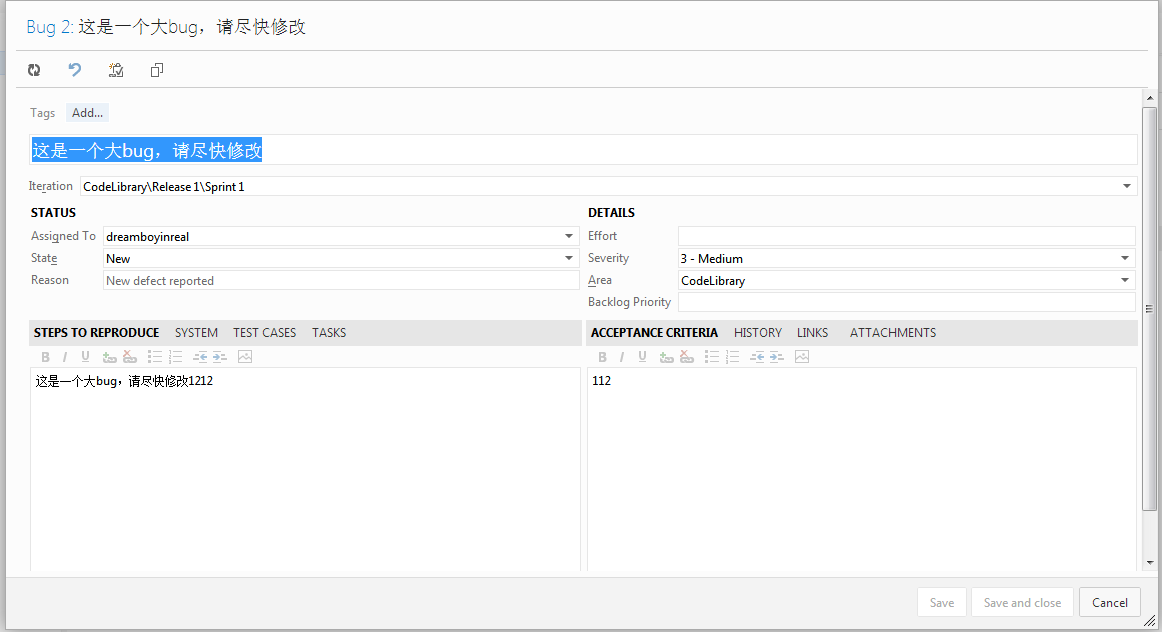
Task: Click the create copy of work item icon
Action: coord(157,70)
